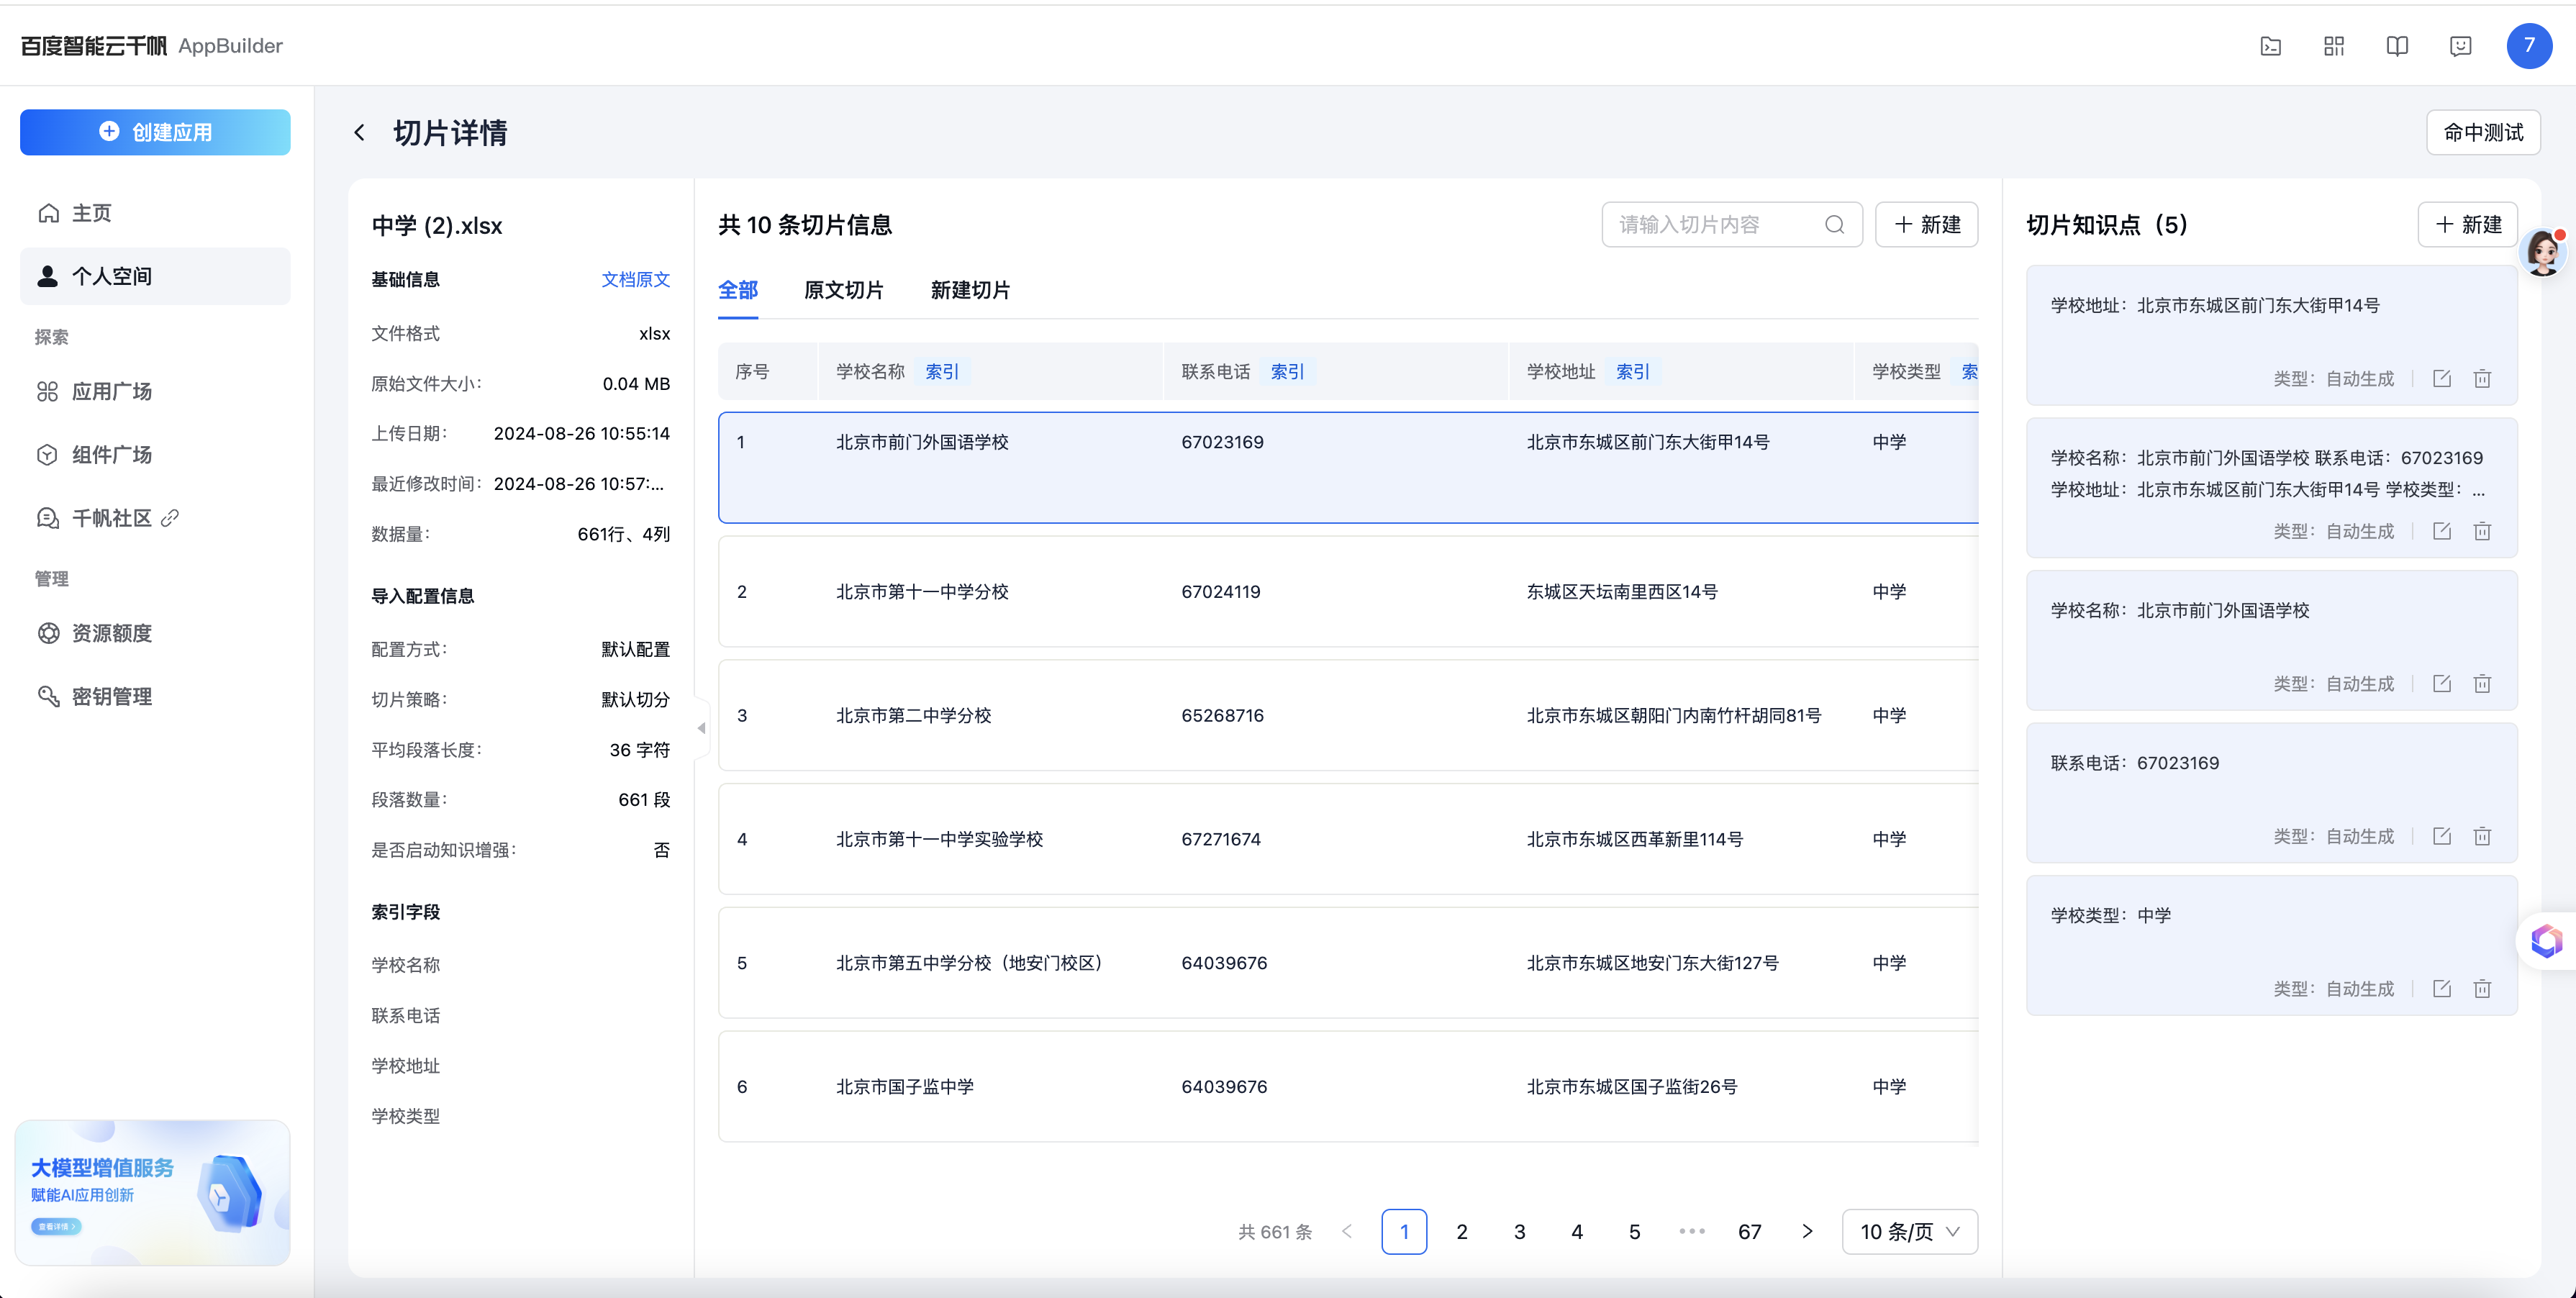Image resolution: width=2576 pixels, height=1298 pixels.
Task: Edit knowledge point 学校名称：北京市前门外国语学校
Action: point(2442,684)
